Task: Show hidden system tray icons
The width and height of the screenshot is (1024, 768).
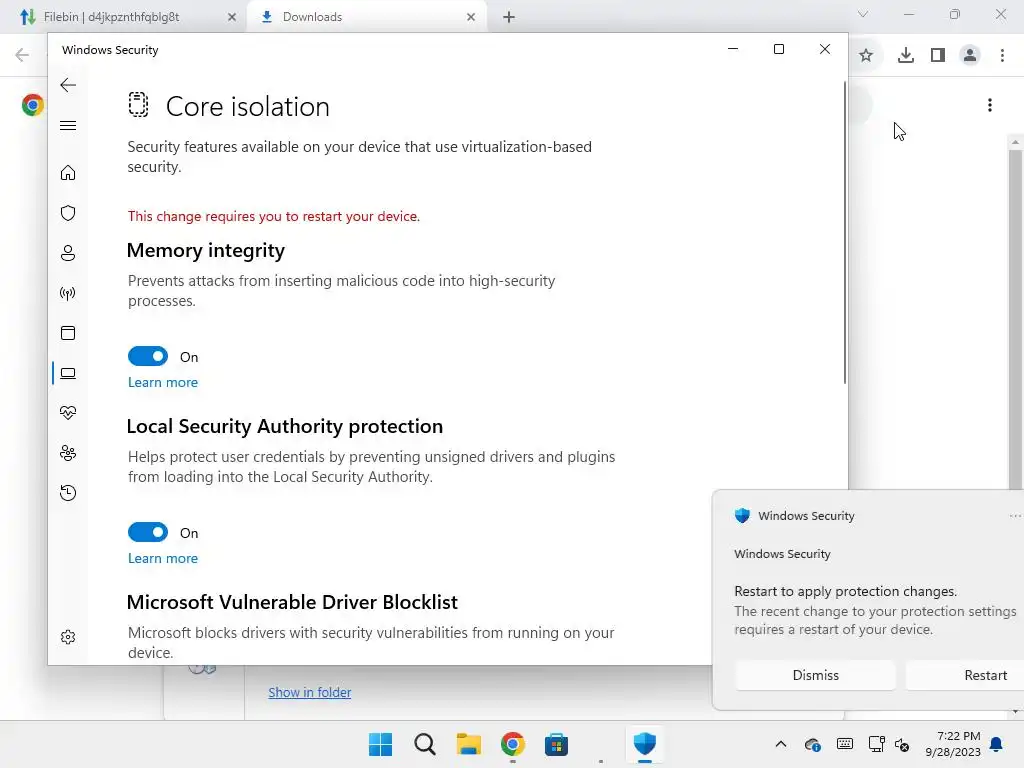Action: click(x=780, y=744)
